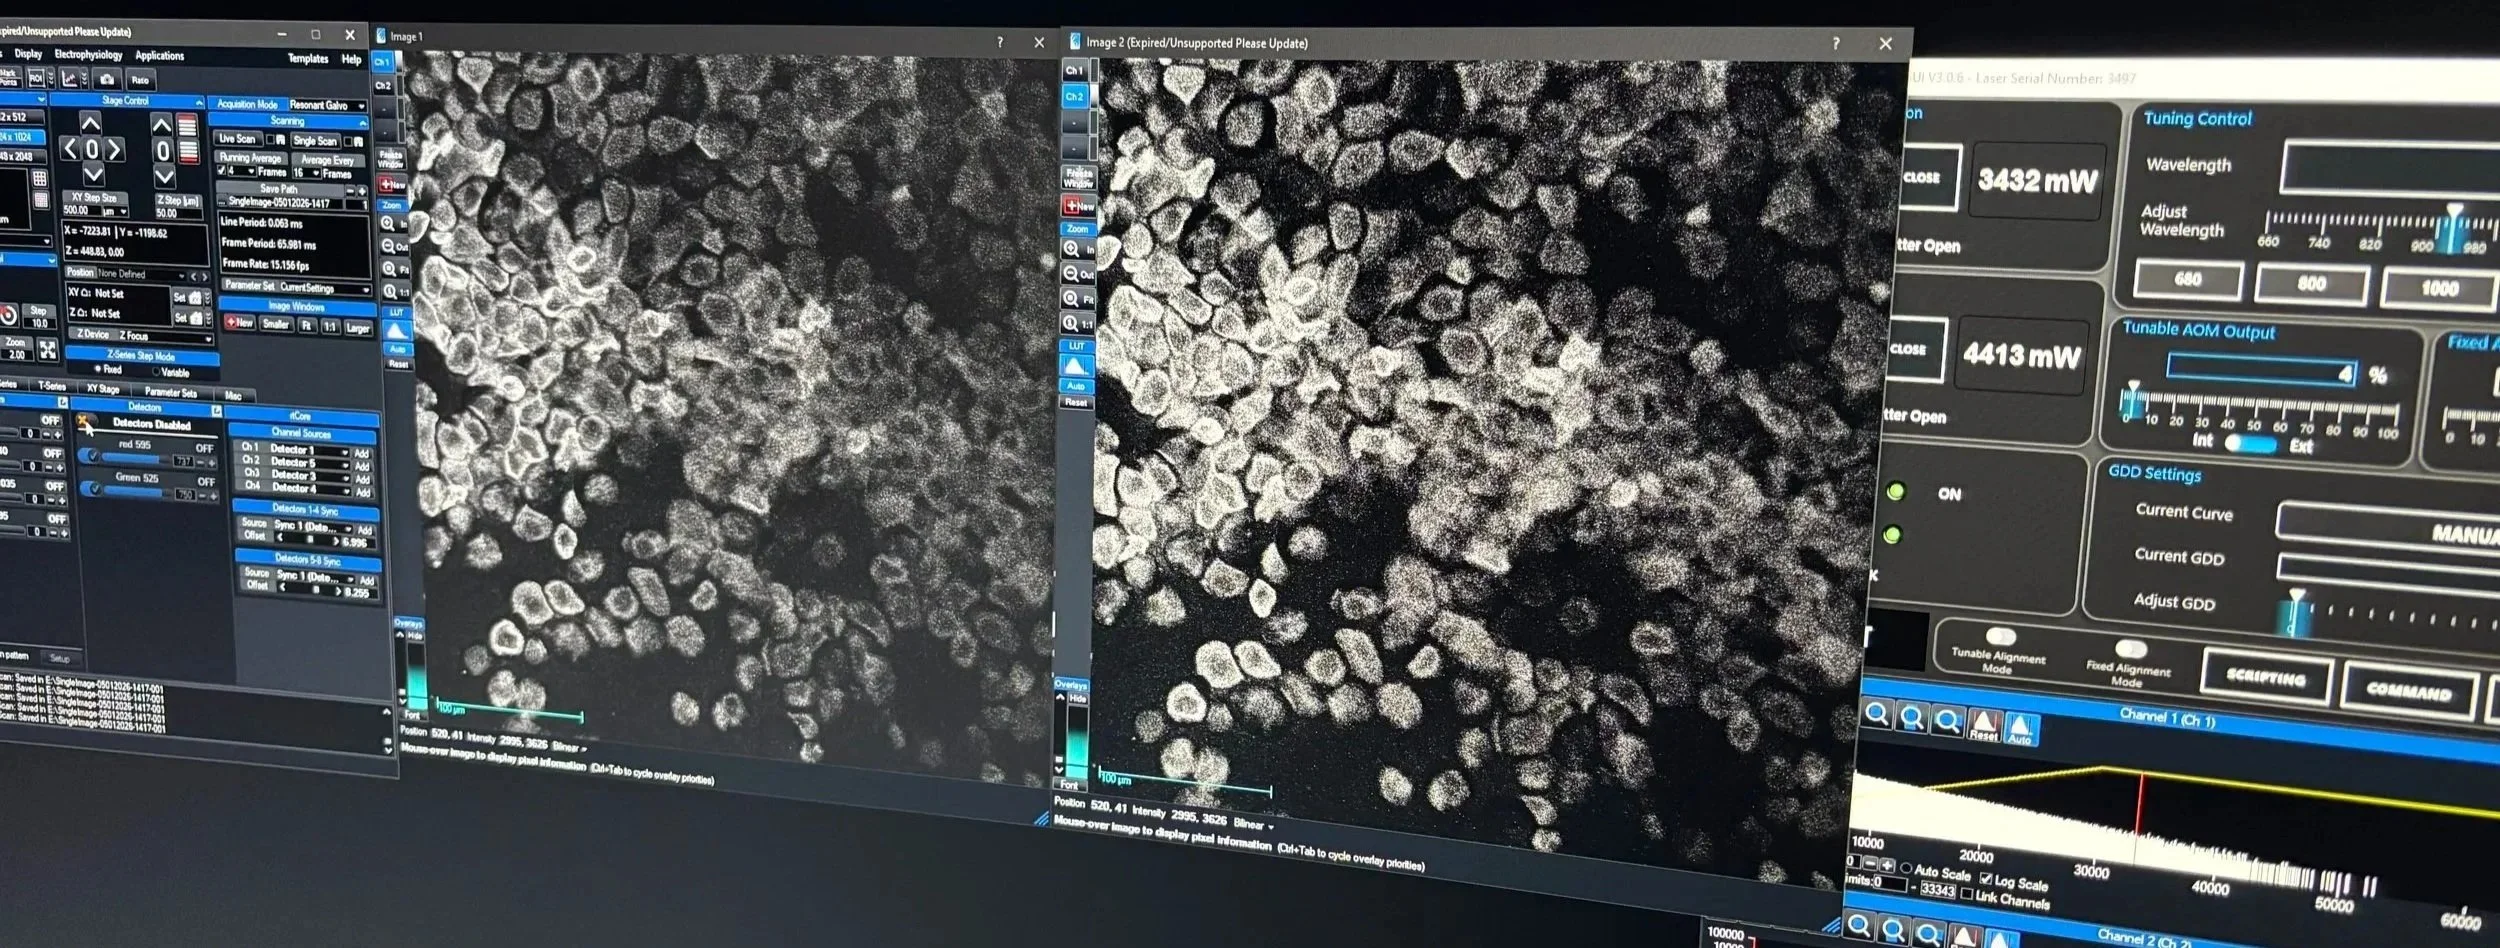Click the Larger image window button
2500x948 pixels.
click(x=358, y=329)
